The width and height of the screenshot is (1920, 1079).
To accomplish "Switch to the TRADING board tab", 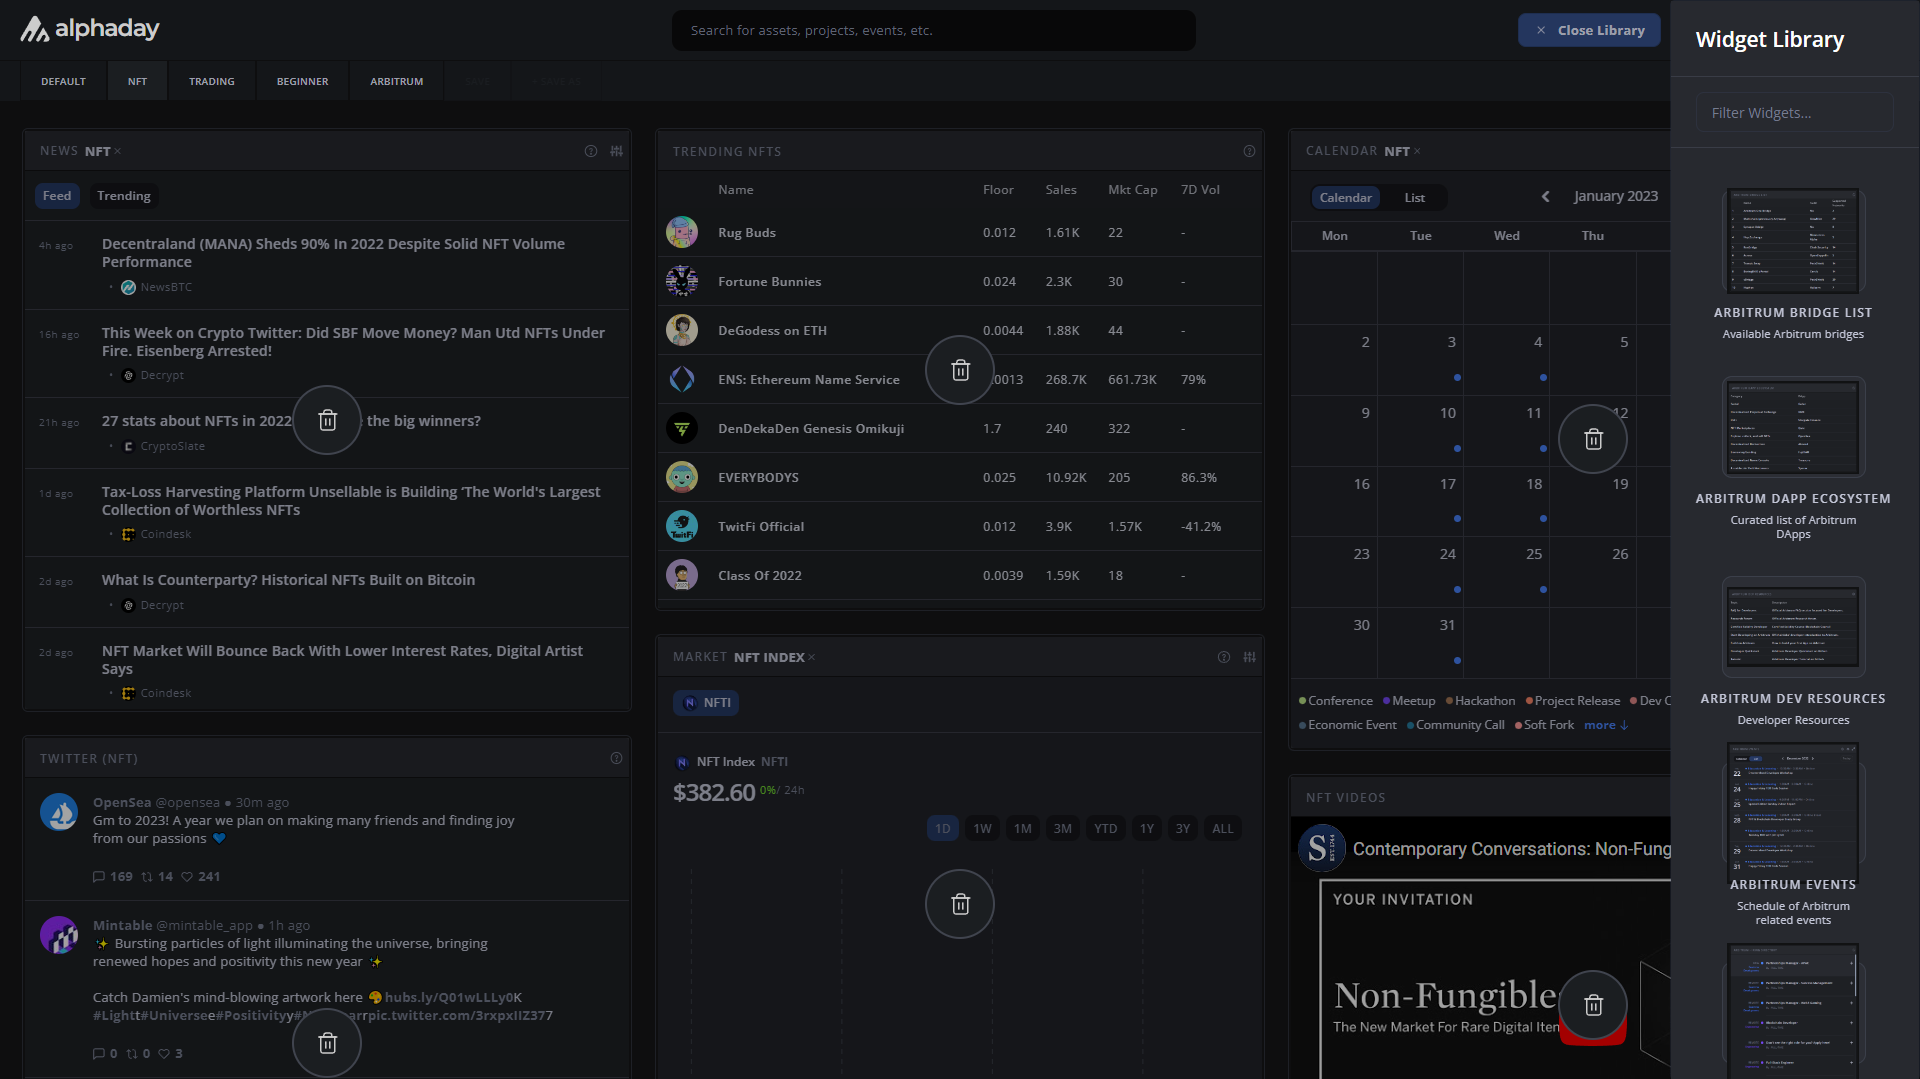I will (x=211, y=81).
